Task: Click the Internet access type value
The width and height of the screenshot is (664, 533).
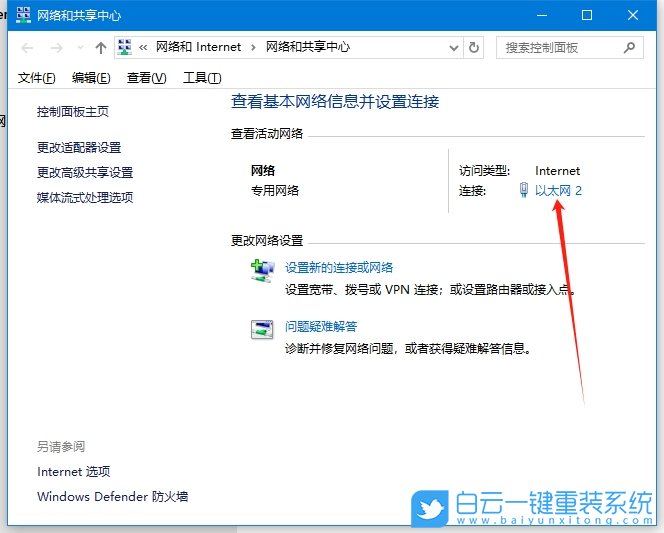Action: tap(557, 171)
